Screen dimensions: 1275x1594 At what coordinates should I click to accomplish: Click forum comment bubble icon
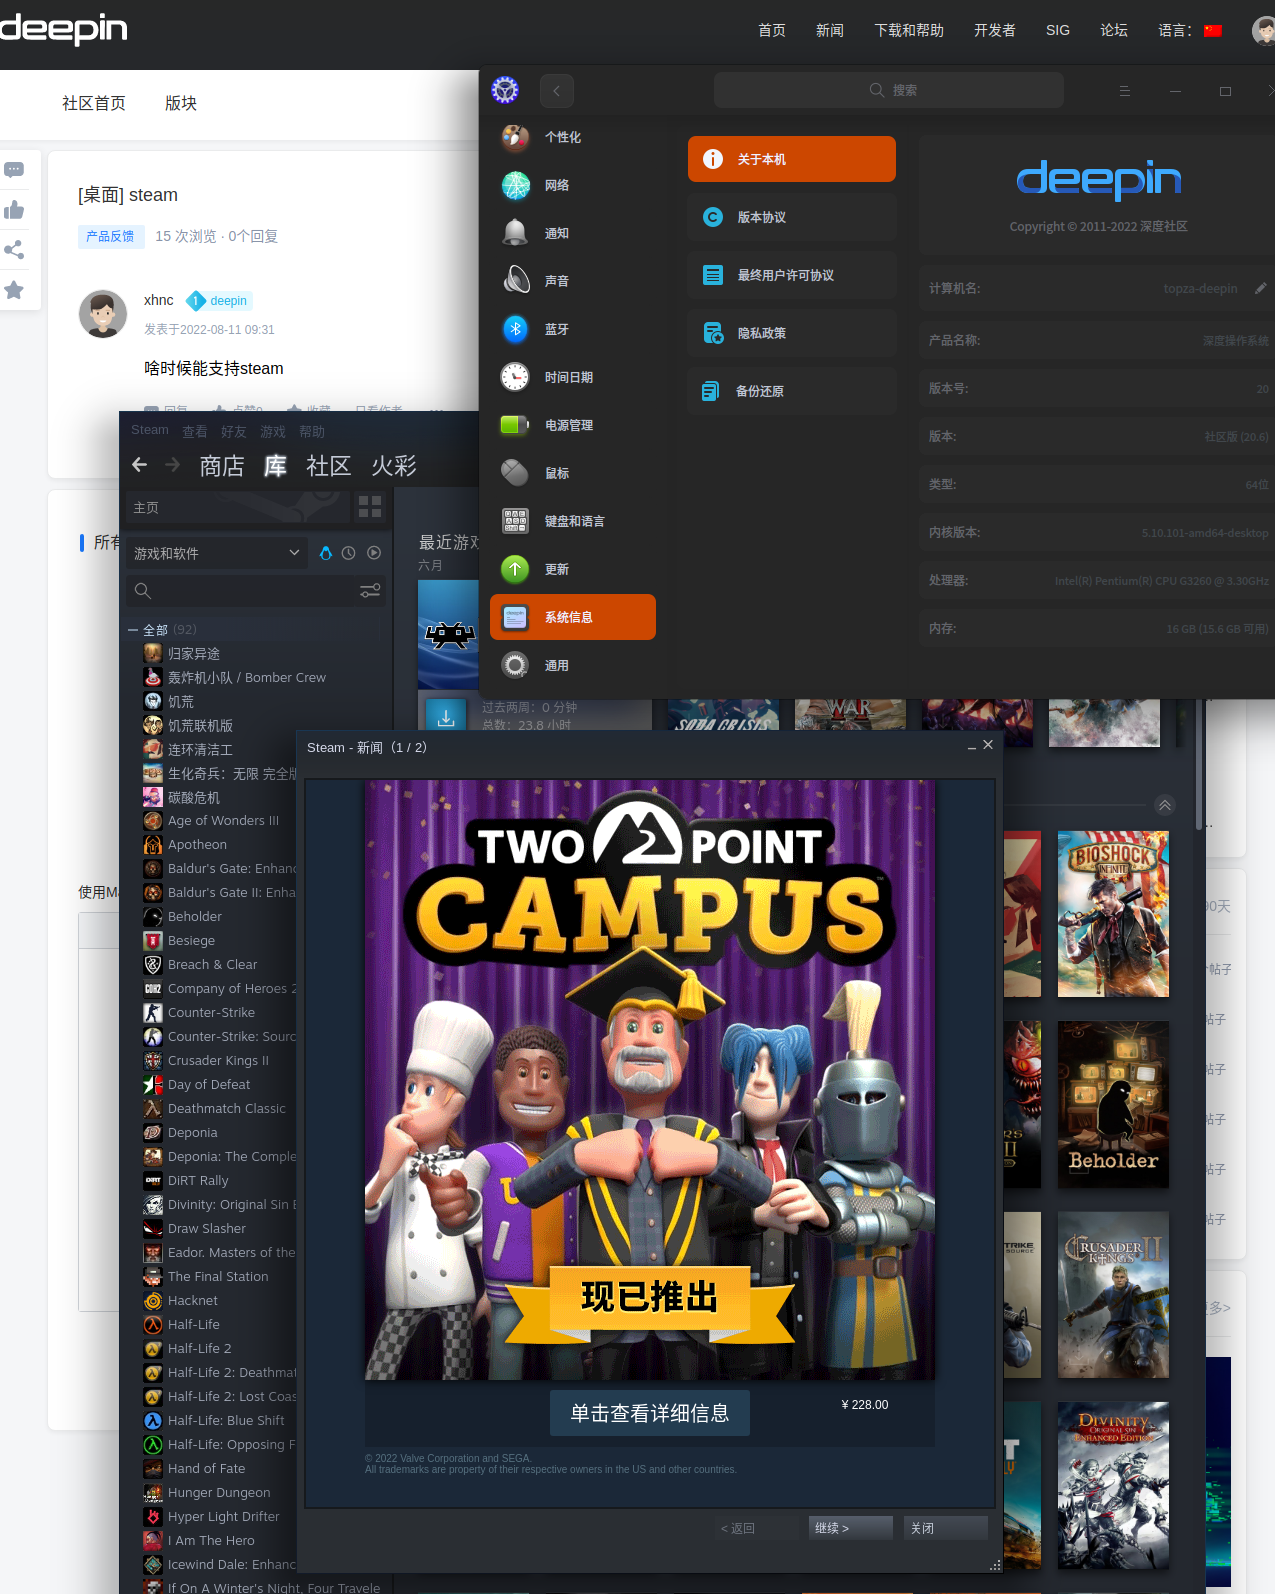point(14,170)
